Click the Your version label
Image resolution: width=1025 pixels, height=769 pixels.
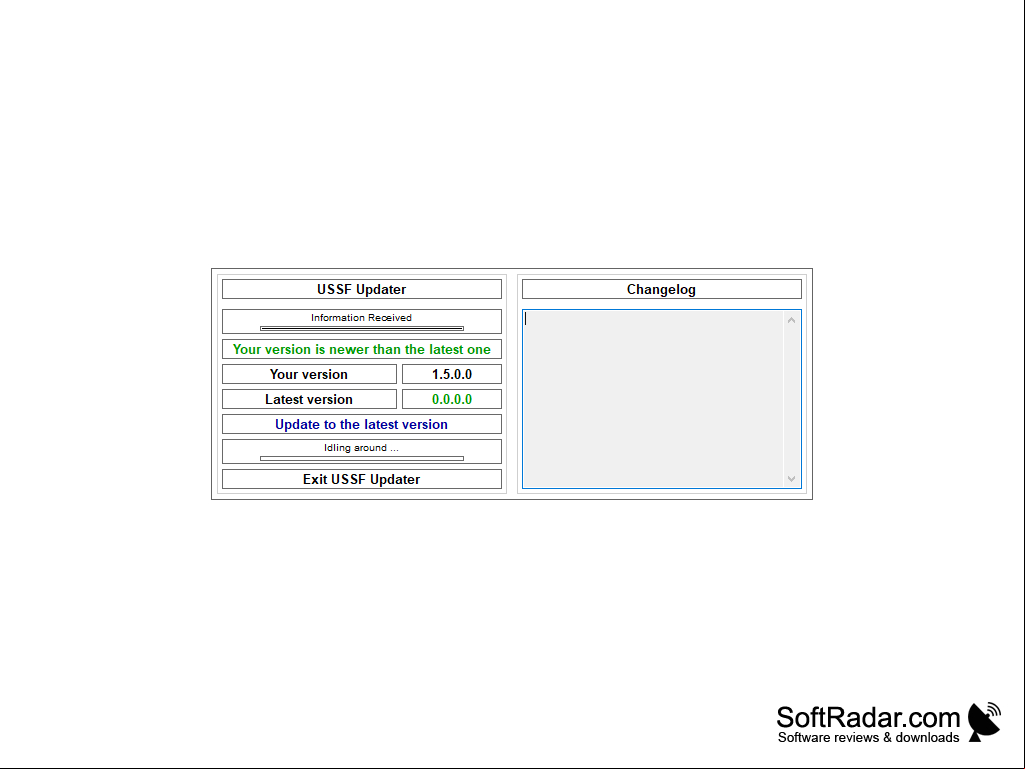click(309, 374)
